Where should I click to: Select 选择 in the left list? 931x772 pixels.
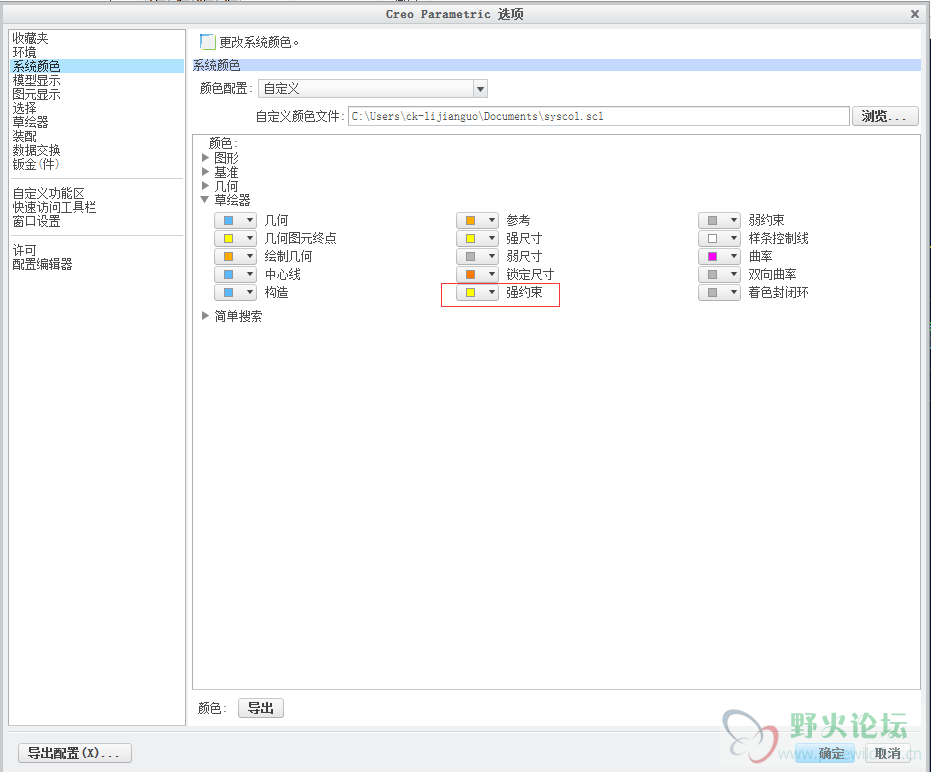click(24, 108)
